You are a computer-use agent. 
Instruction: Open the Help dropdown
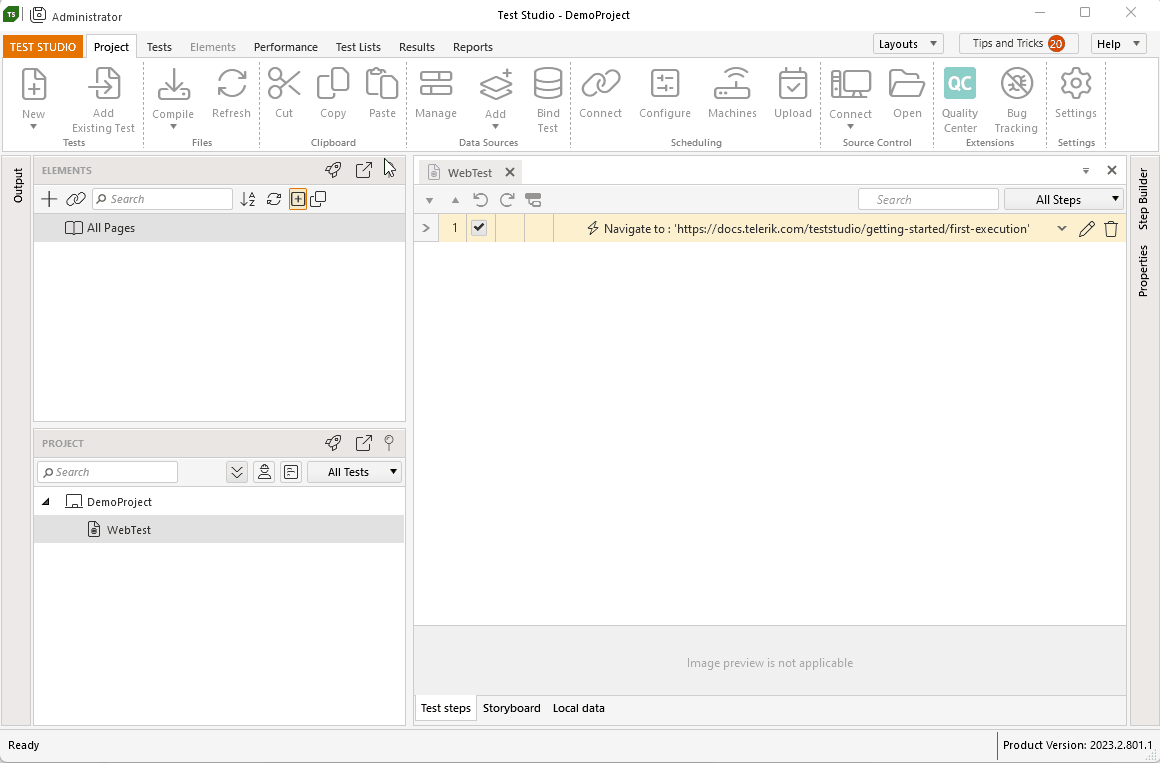tap(1118, 44)
